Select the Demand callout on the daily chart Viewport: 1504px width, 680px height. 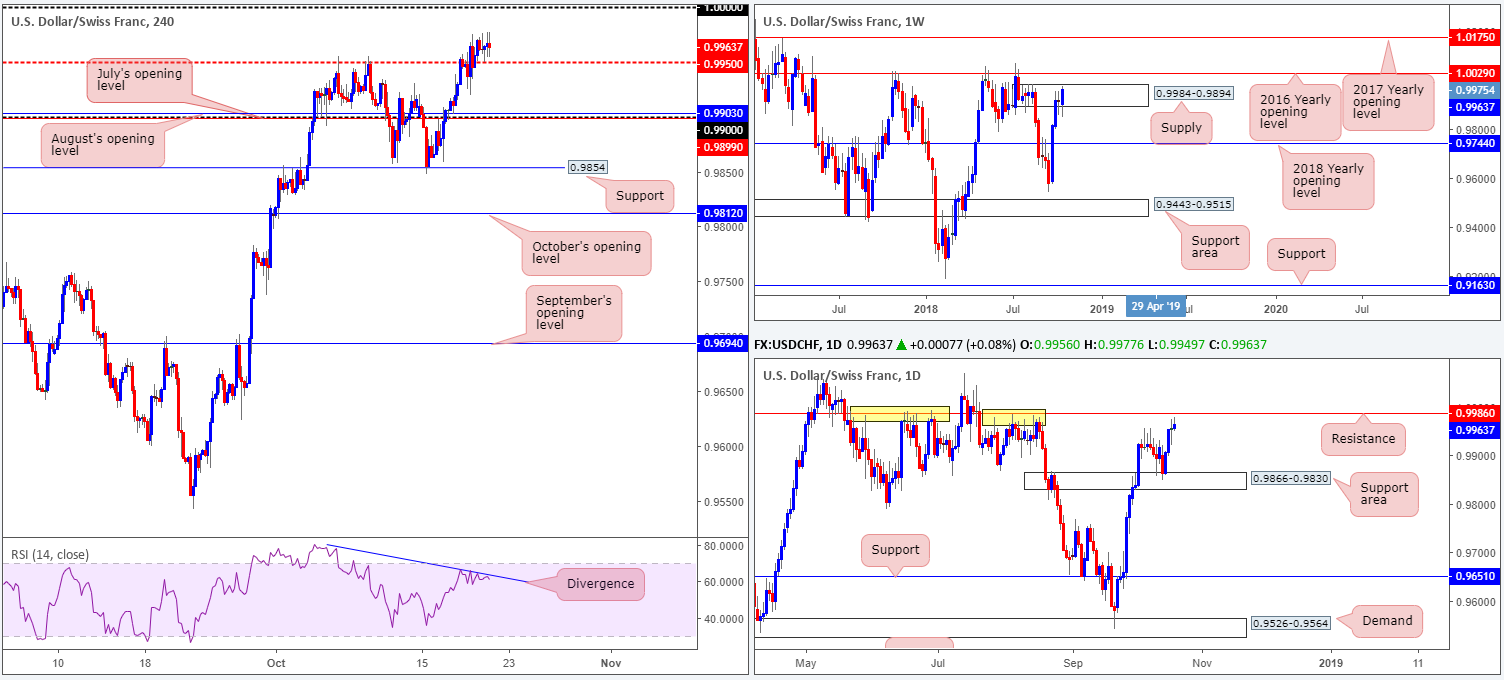click(1387, 621)
